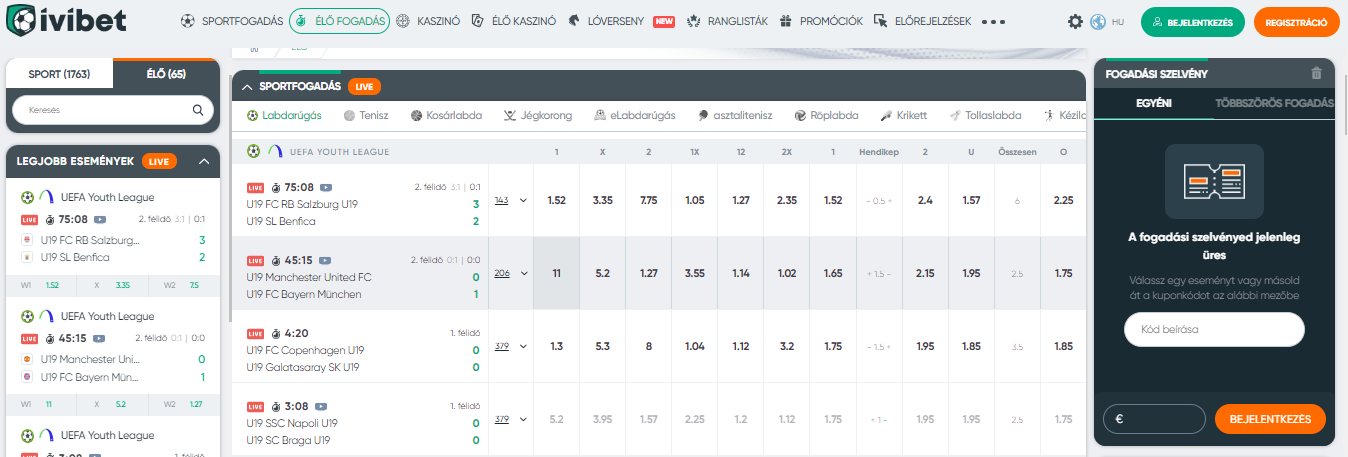
Task: Select the Röplabda sport filter
Action: point(826,115)
